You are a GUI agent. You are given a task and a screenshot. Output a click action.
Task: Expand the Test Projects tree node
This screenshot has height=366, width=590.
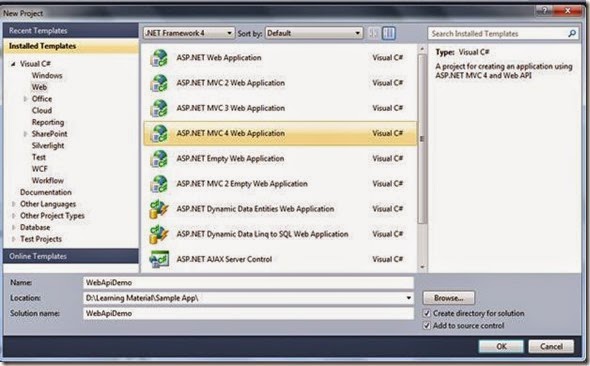14,239
